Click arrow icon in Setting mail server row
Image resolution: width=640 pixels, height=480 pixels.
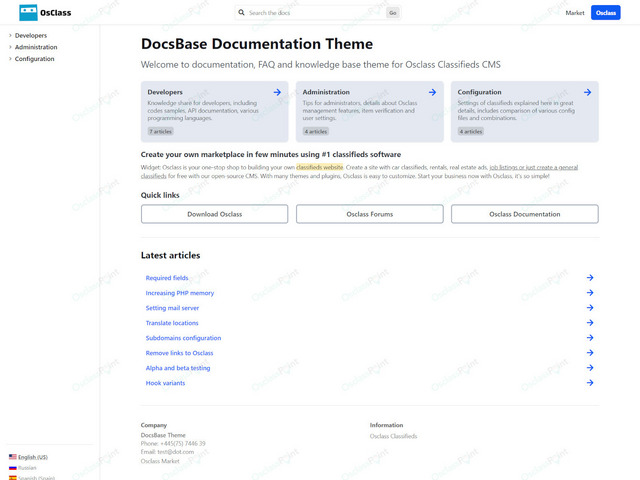pyautogui.click(x=590, y=308)
